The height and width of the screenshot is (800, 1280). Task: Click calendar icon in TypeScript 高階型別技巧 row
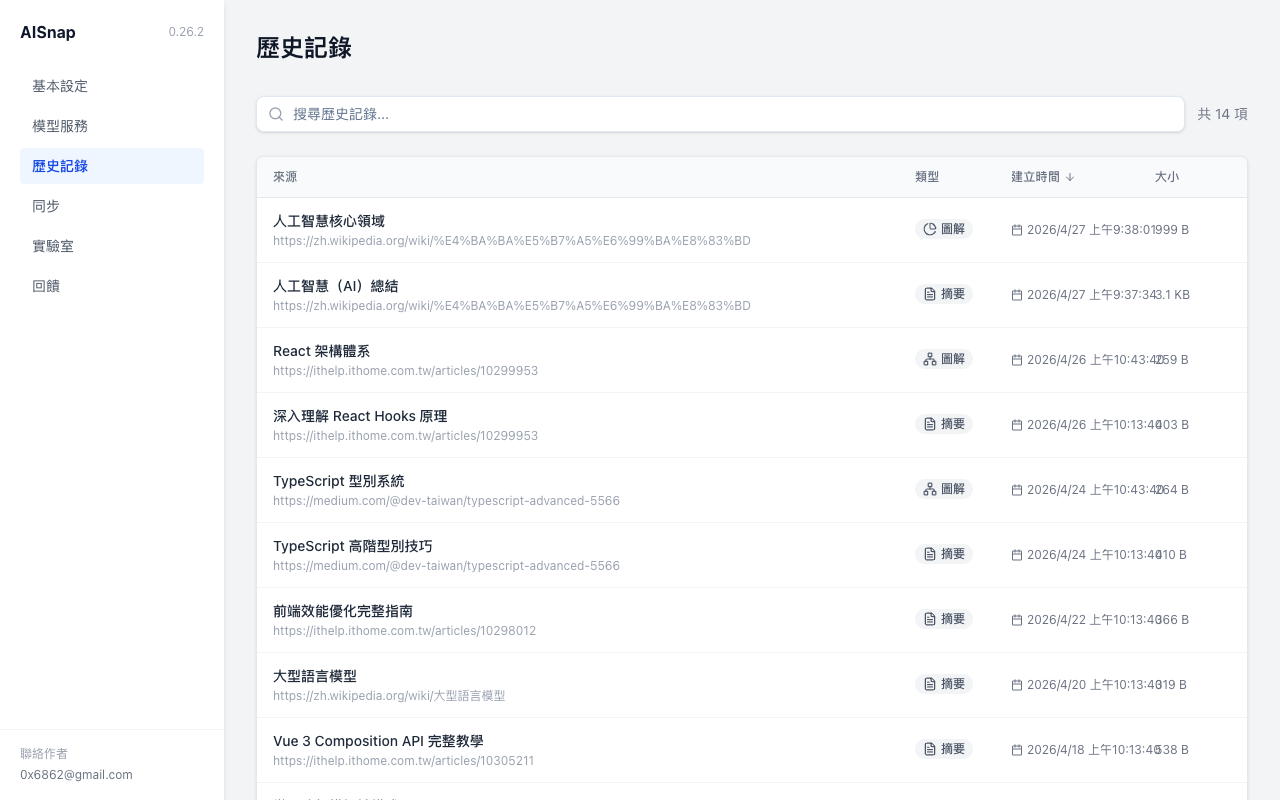[x=1017, y=555]
